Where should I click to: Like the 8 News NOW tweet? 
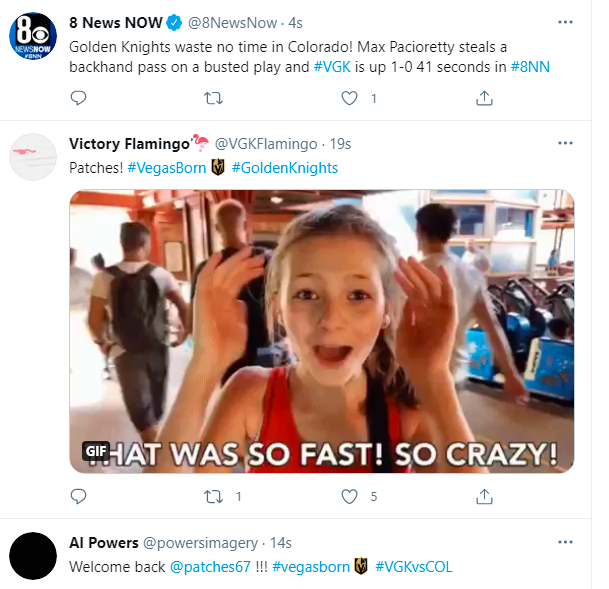coord(349,98)
